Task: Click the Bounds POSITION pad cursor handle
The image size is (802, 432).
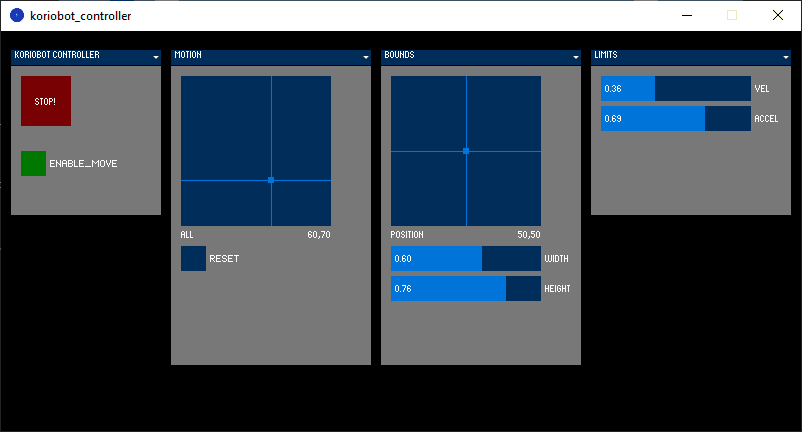Action: [466, 151]
